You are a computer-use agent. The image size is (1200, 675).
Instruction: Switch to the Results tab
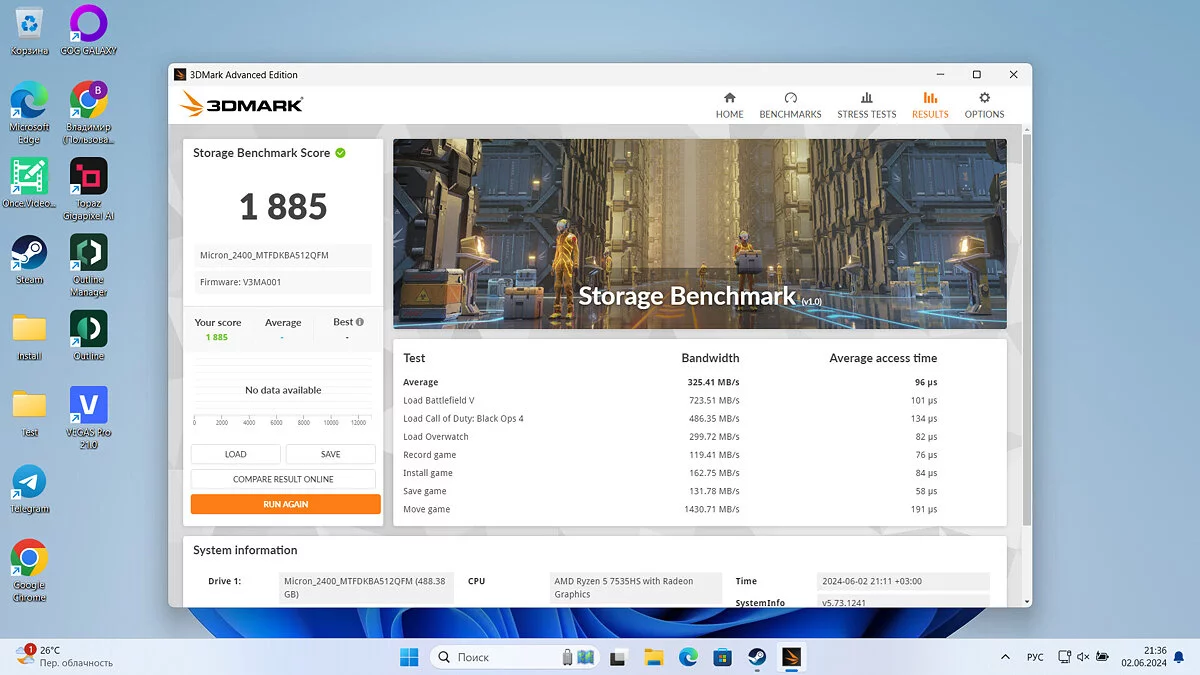click(930, 105)
